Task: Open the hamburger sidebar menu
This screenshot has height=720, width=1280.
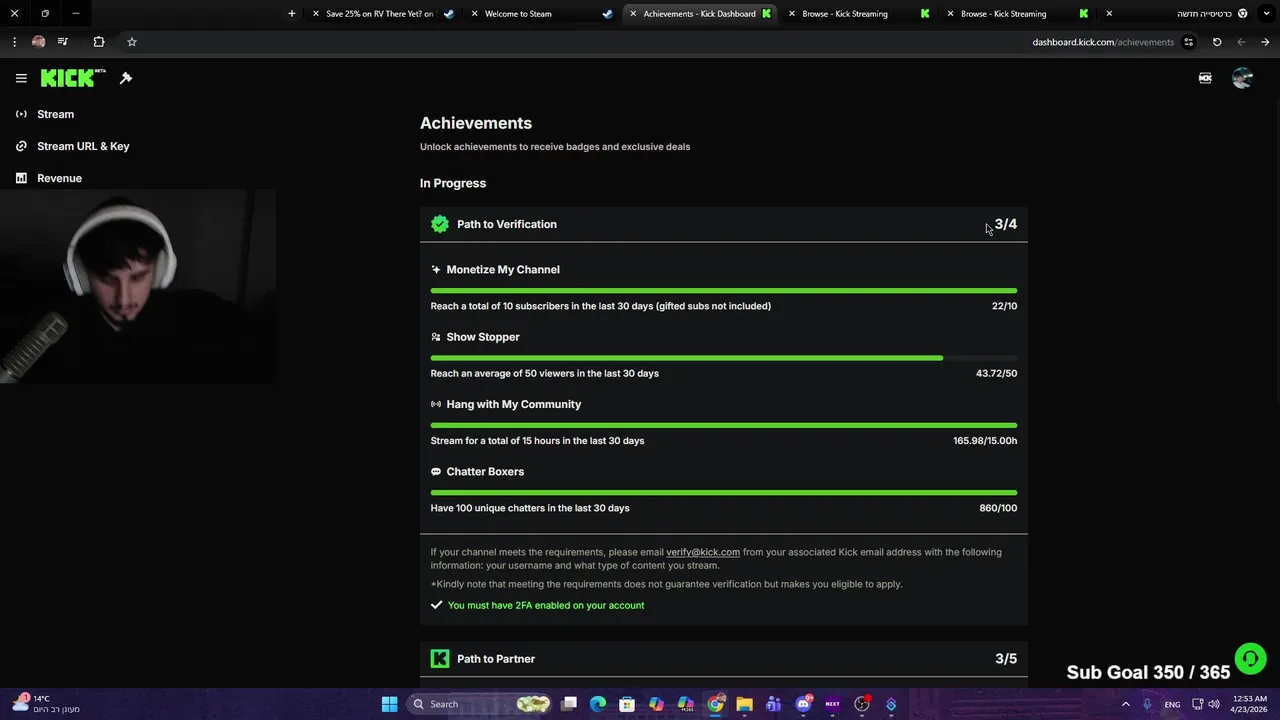Action: tap(21, 78)
